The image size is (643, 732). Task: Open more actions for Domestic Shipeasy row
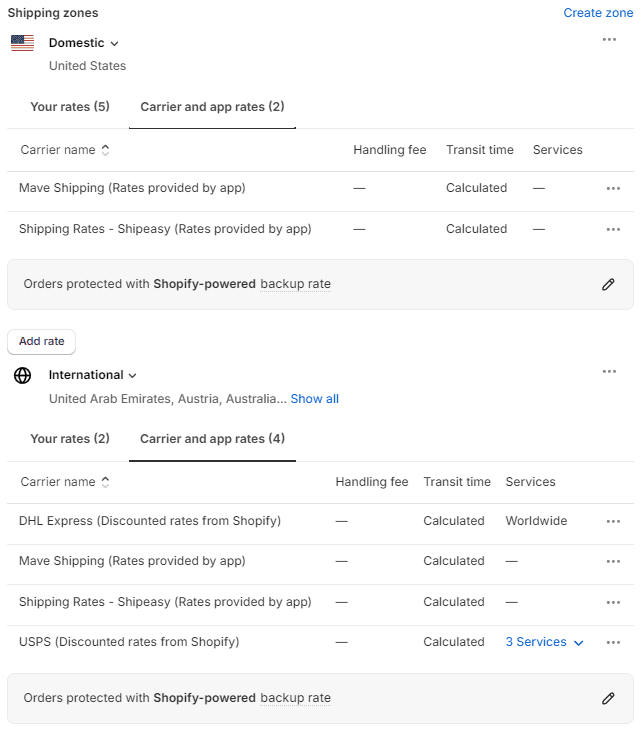[x=613, y=230]
